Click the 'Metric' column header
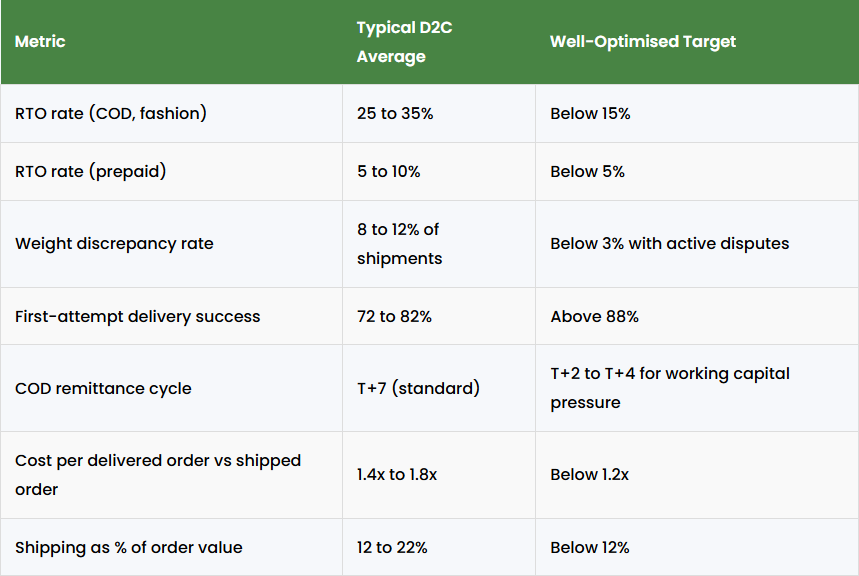 (171, 42)
